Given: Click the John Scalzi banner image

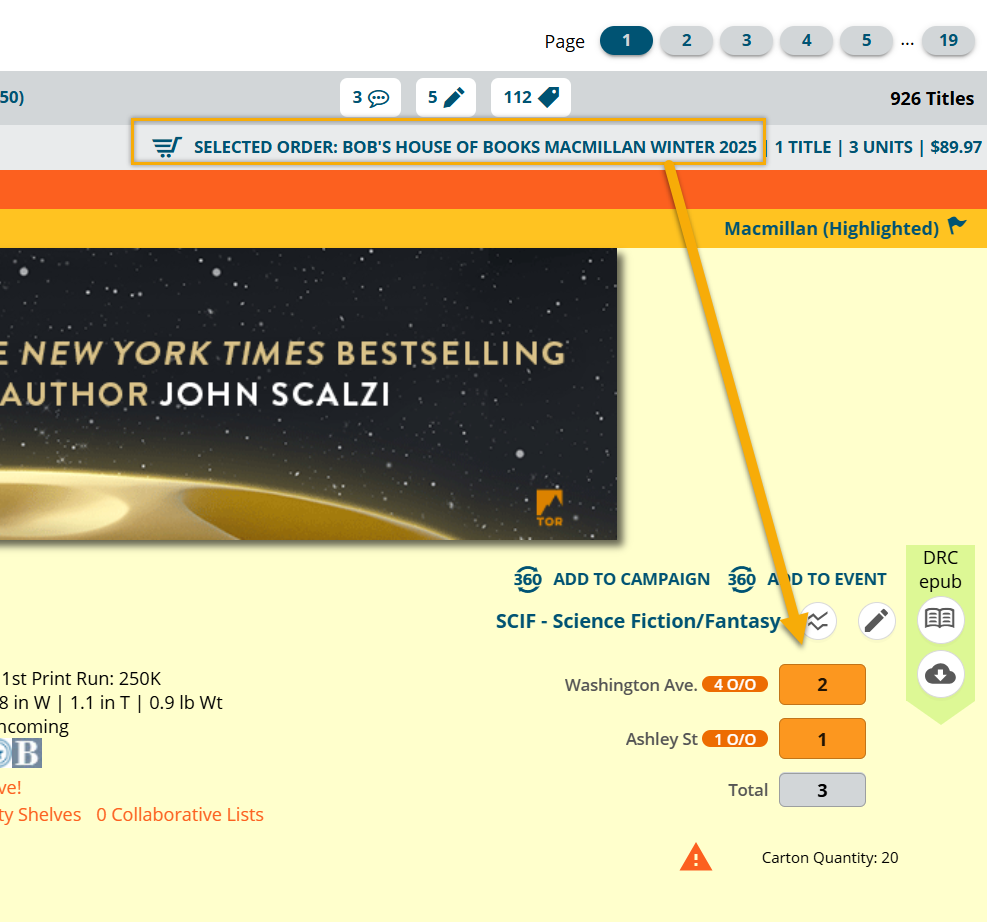Looking at the screenshot, I should tap(308, 394).
